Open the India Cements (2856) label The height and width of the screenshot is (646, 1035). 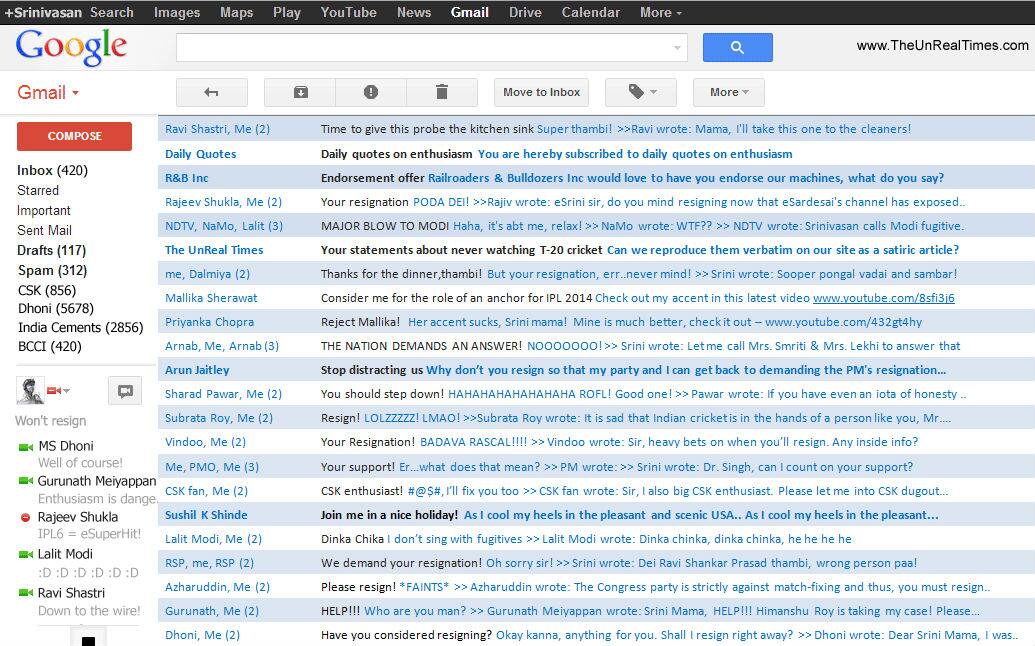[x=81, y=327]
